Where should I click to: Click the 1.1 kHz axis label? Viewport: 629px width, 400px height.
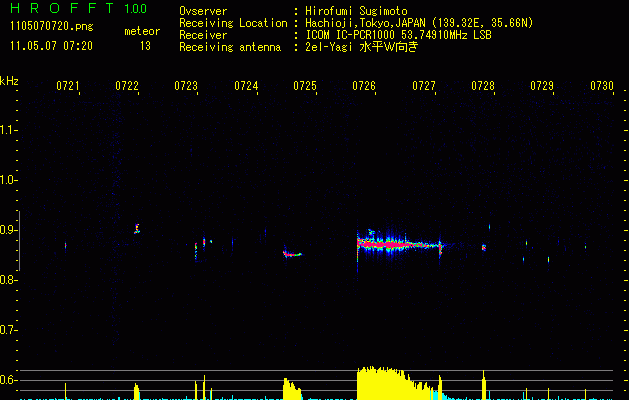tap(6, 130)
